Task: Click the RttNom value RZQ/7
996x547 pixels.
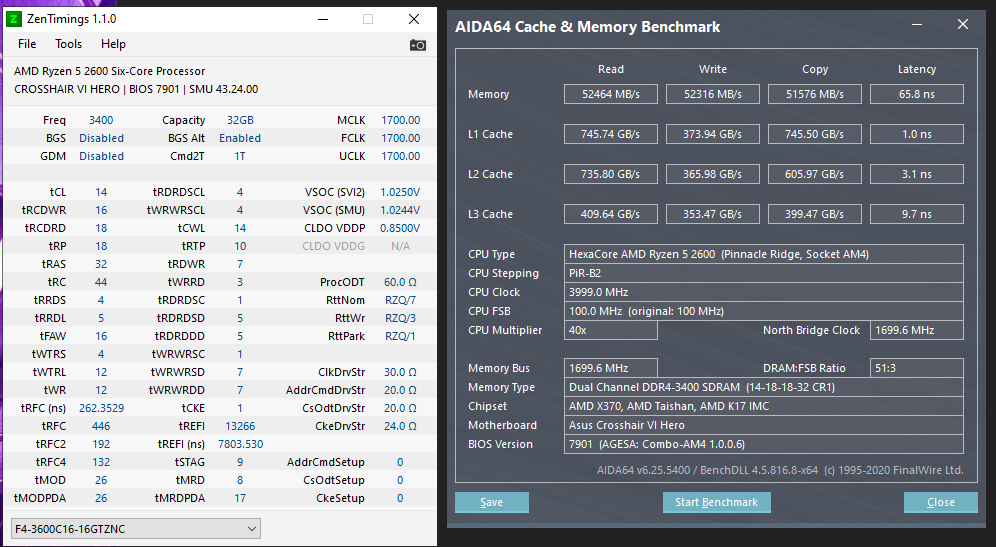Action: coord(400,300)
